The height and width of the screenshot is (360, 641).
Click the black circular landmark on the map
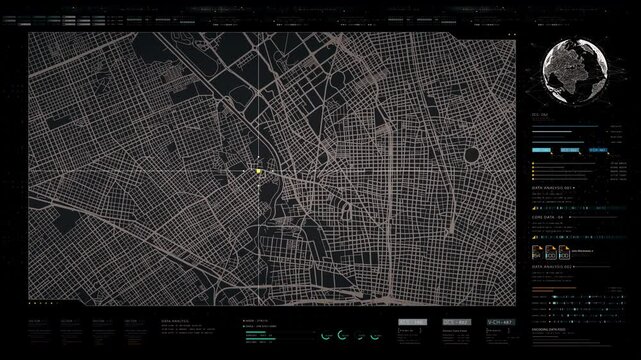point(471,155)
